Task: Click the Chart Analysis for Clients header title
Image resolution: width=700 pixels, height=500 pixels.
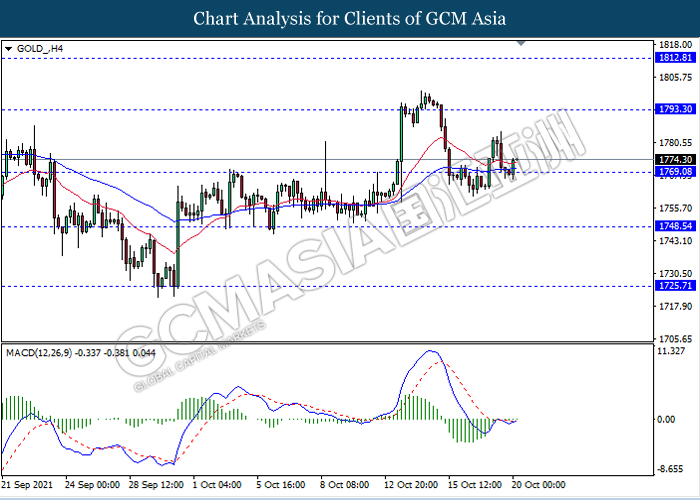Action: 350,19
